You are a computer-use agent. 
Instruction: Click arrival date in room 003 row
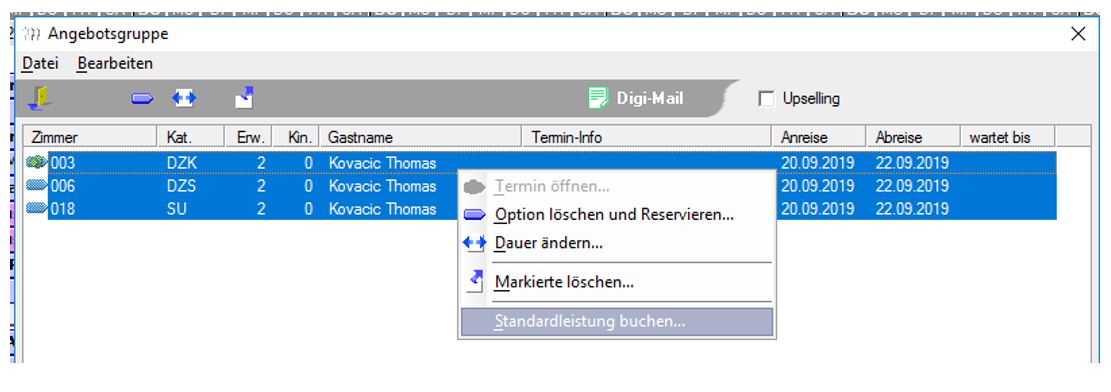coord(818,164)
